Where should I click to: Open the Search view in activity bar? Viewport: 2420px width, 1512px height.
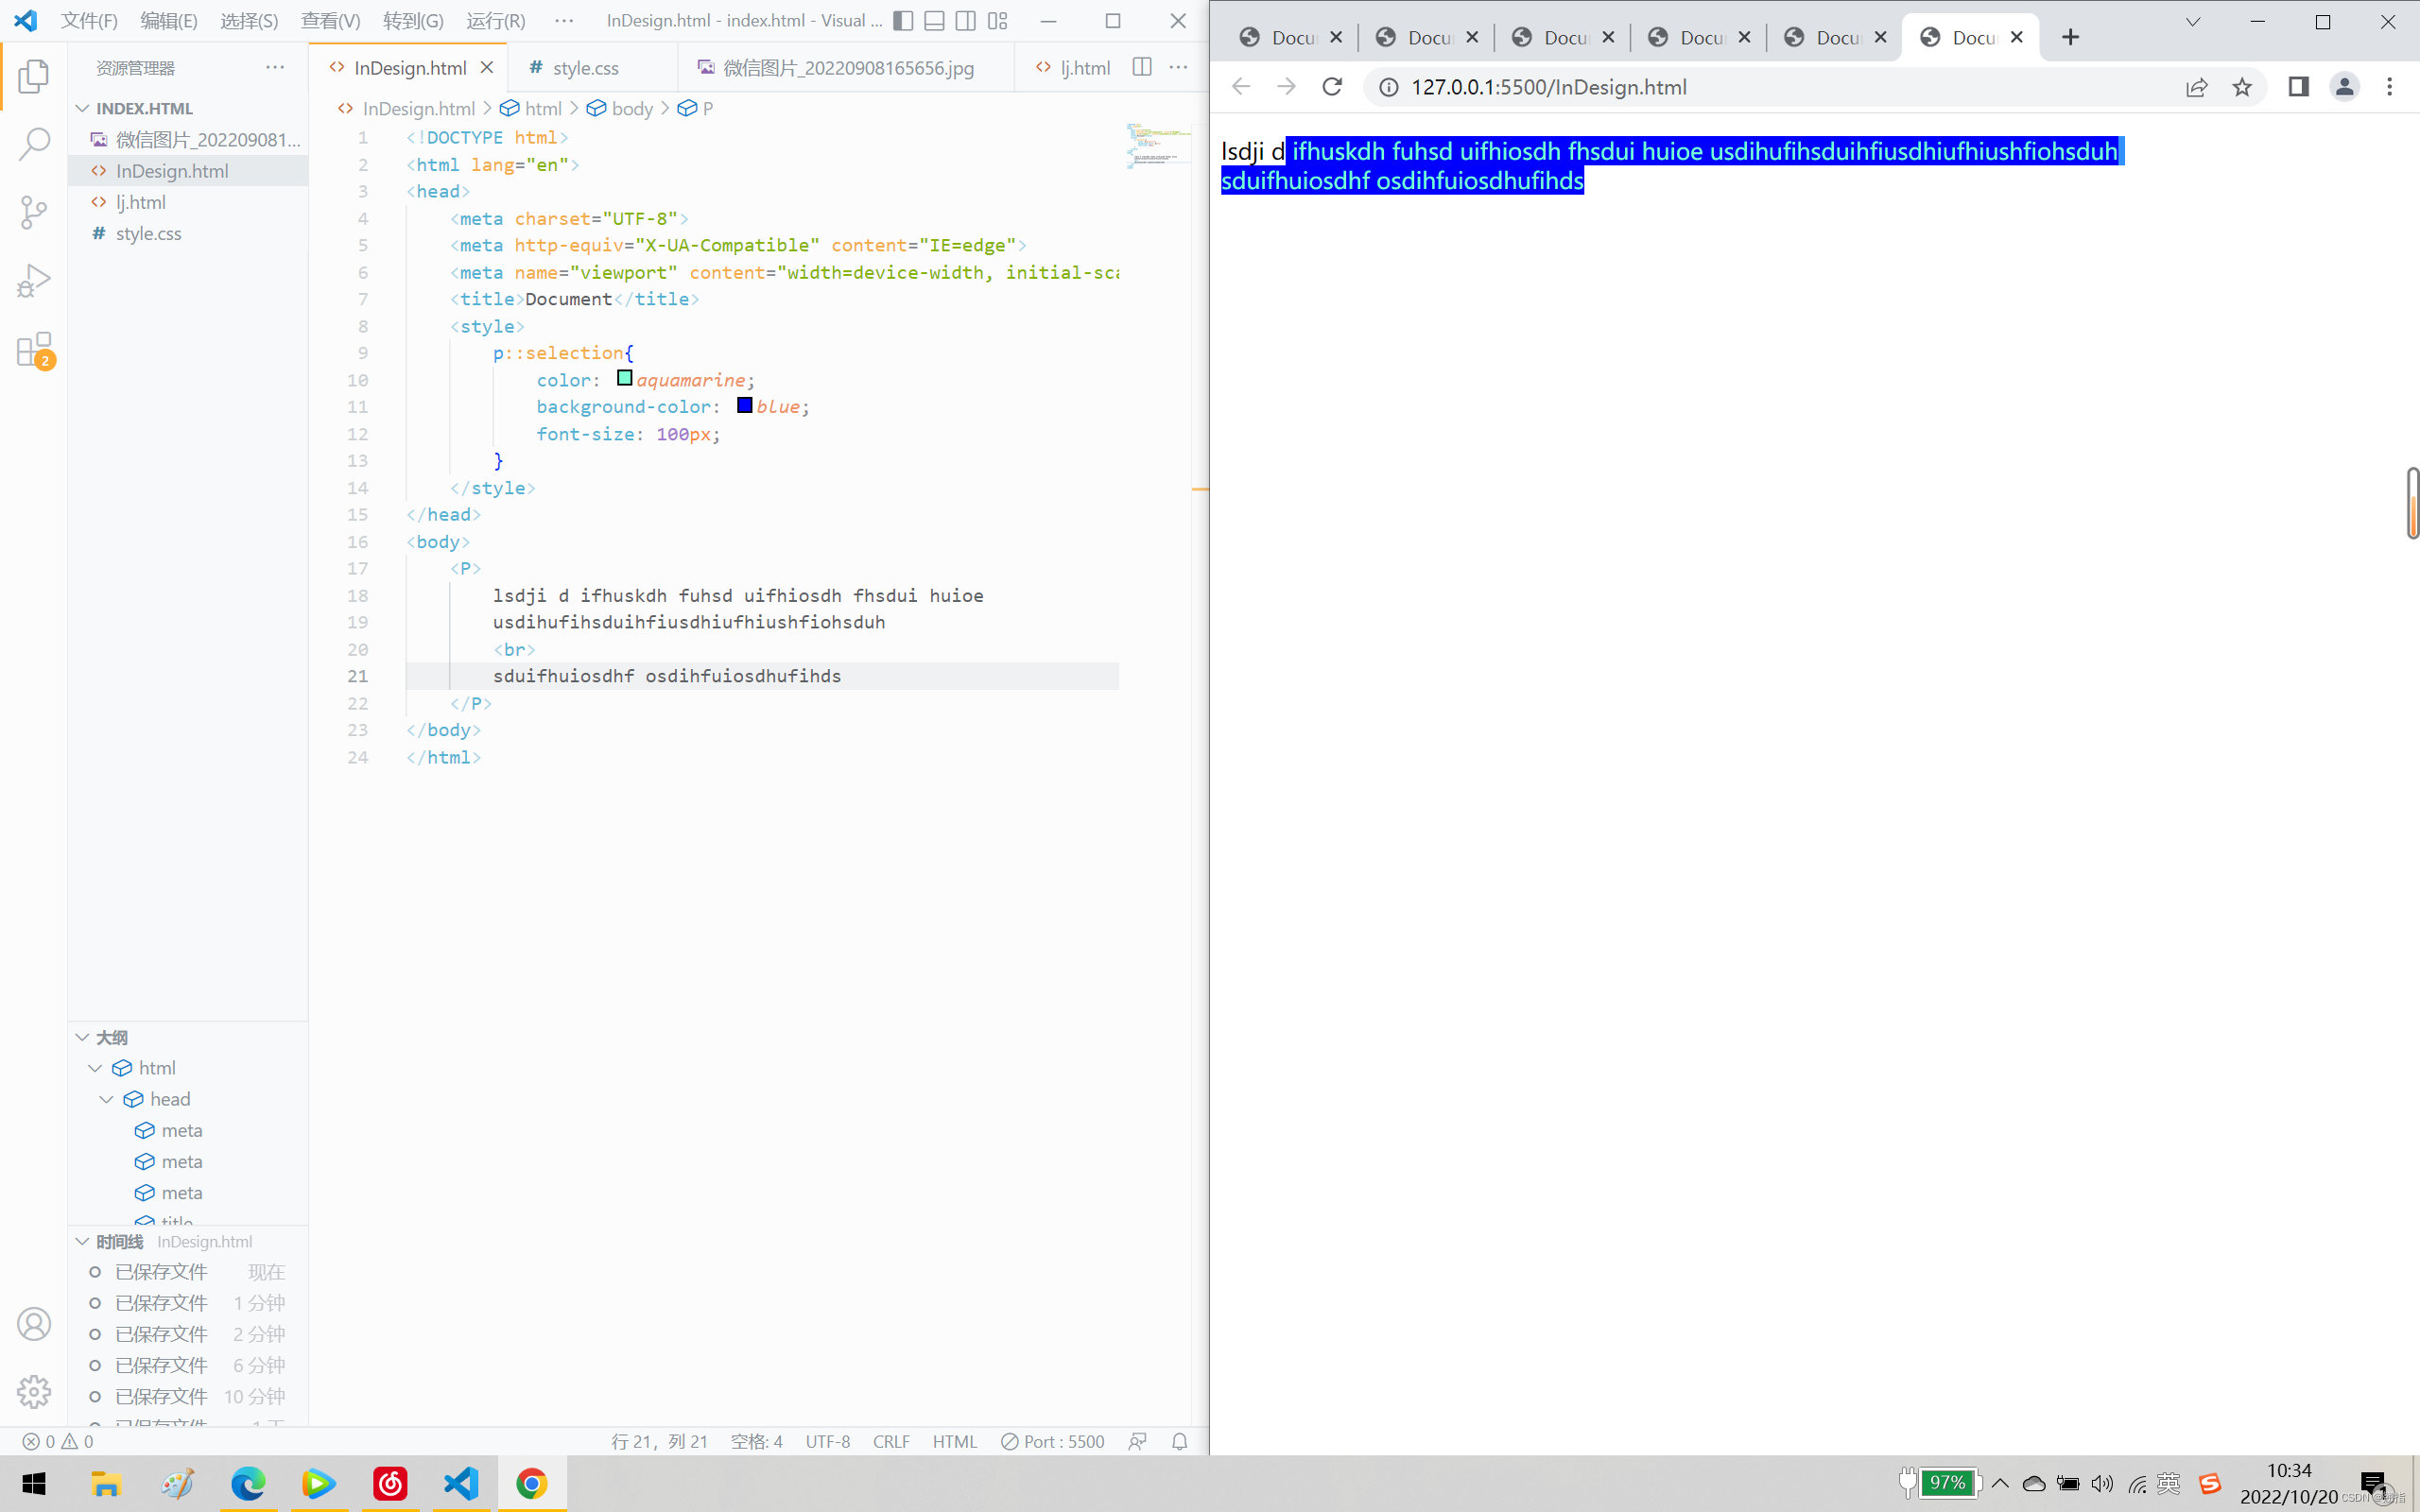pyautogui.click(x=34, y=144)
